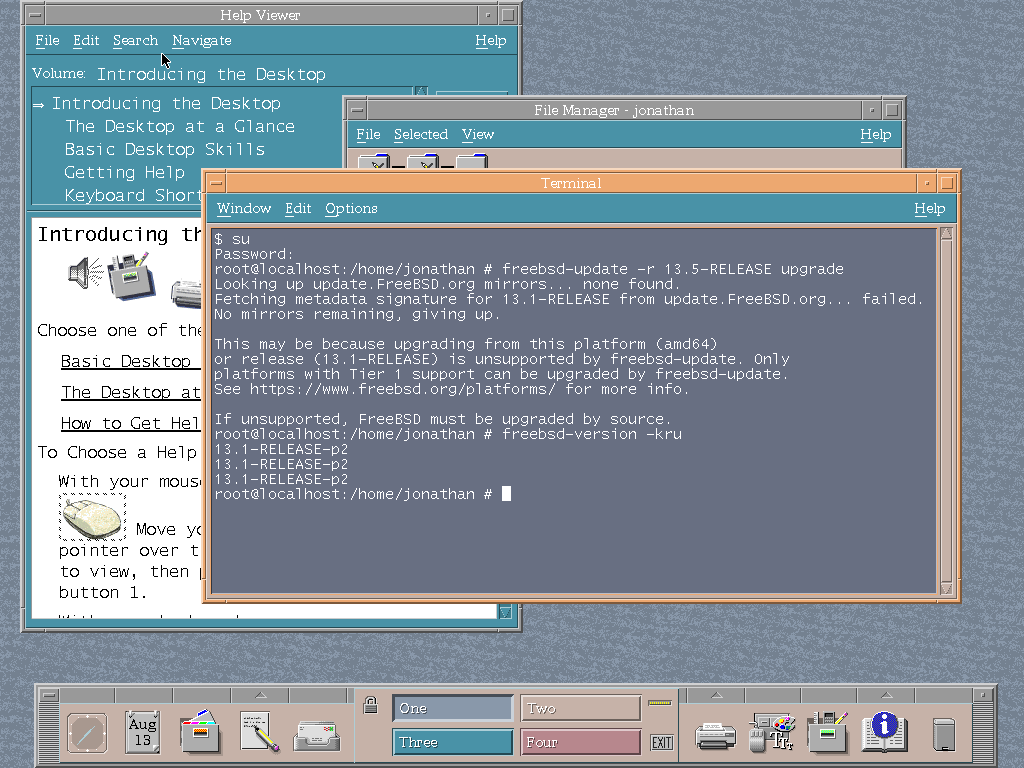Click the Terminal scrollbar down arrow
Image resolution: width=1024 pixels, height=768 pixels.
point(946,588)
